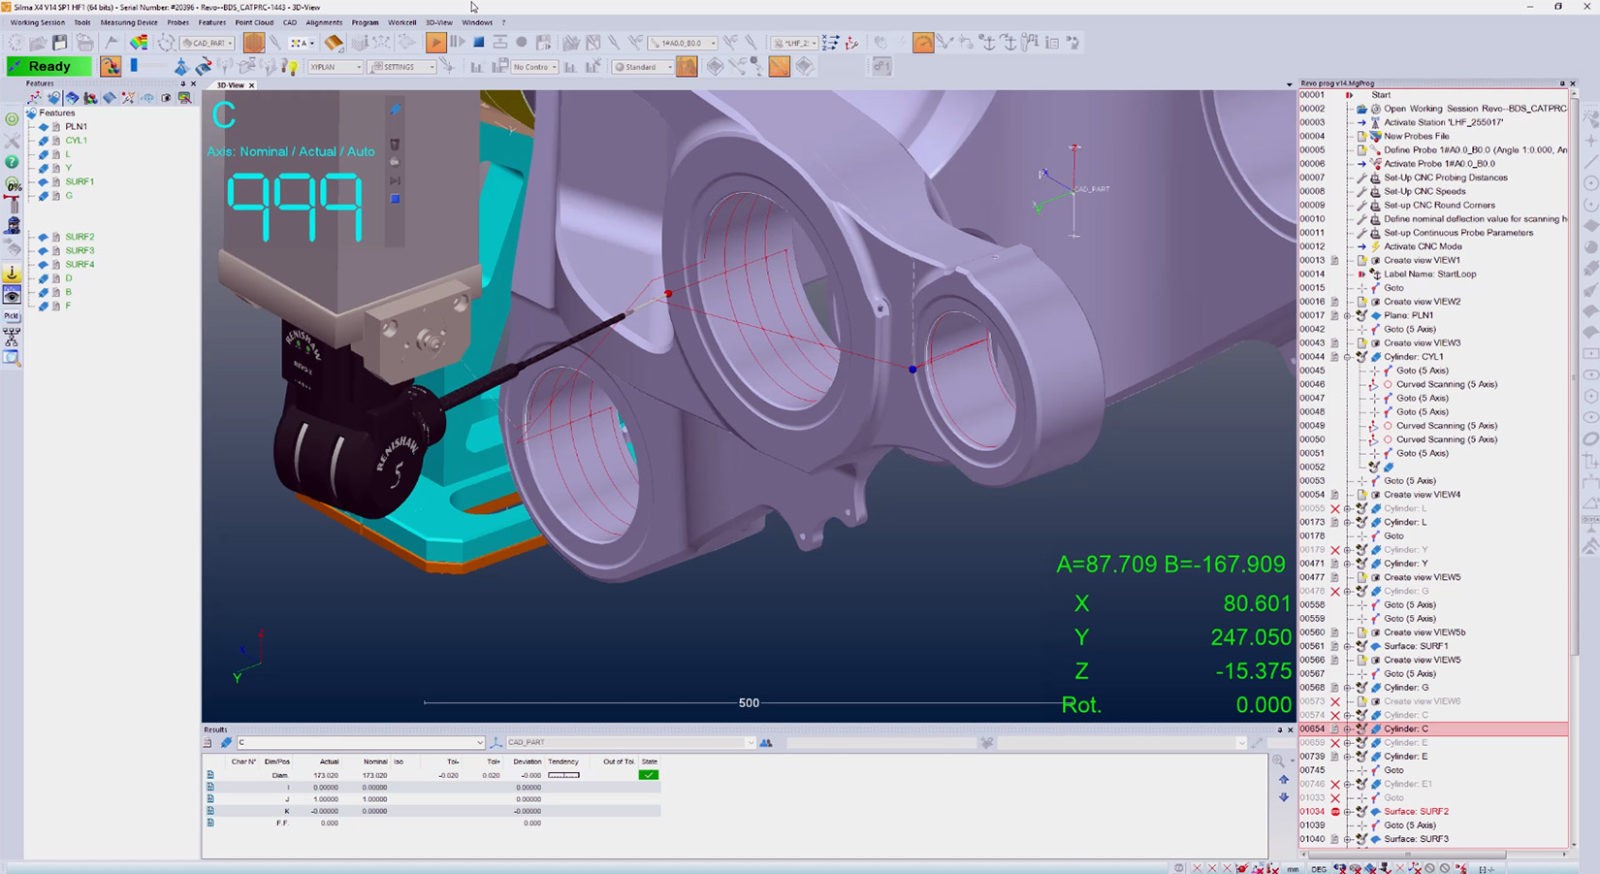Viewport: 1600px width, 874px height.
Task: Toggle red X beside Cylinder: L program line
Action: (x=1335, y=509)
